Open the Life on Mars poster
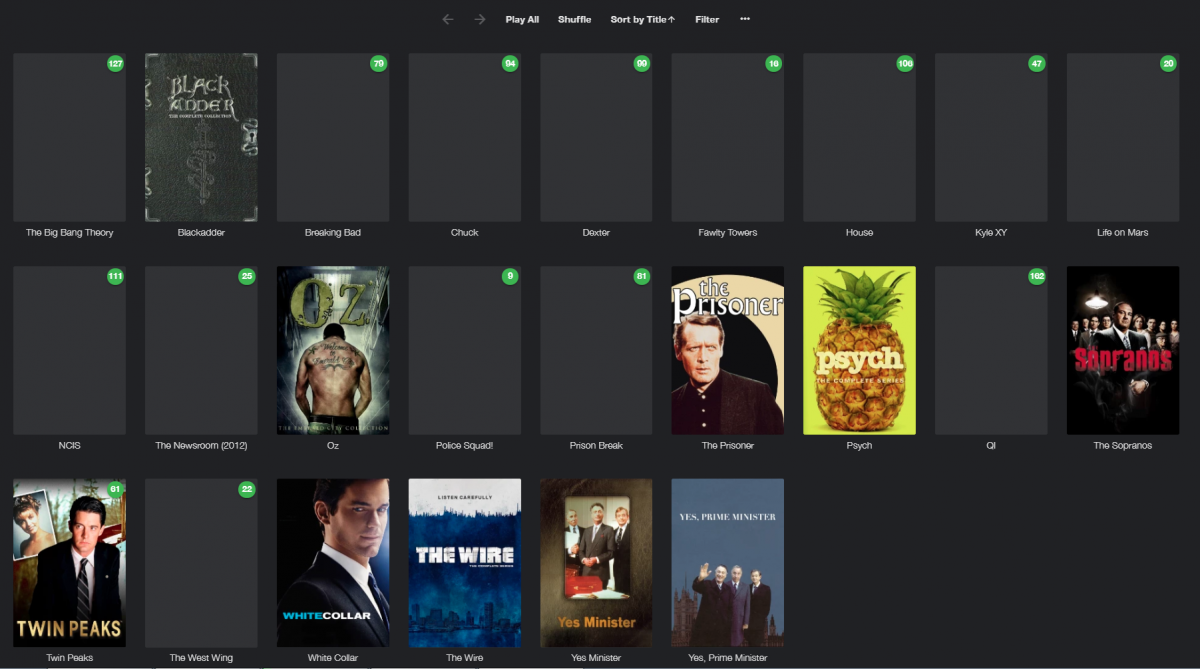 1123,138
